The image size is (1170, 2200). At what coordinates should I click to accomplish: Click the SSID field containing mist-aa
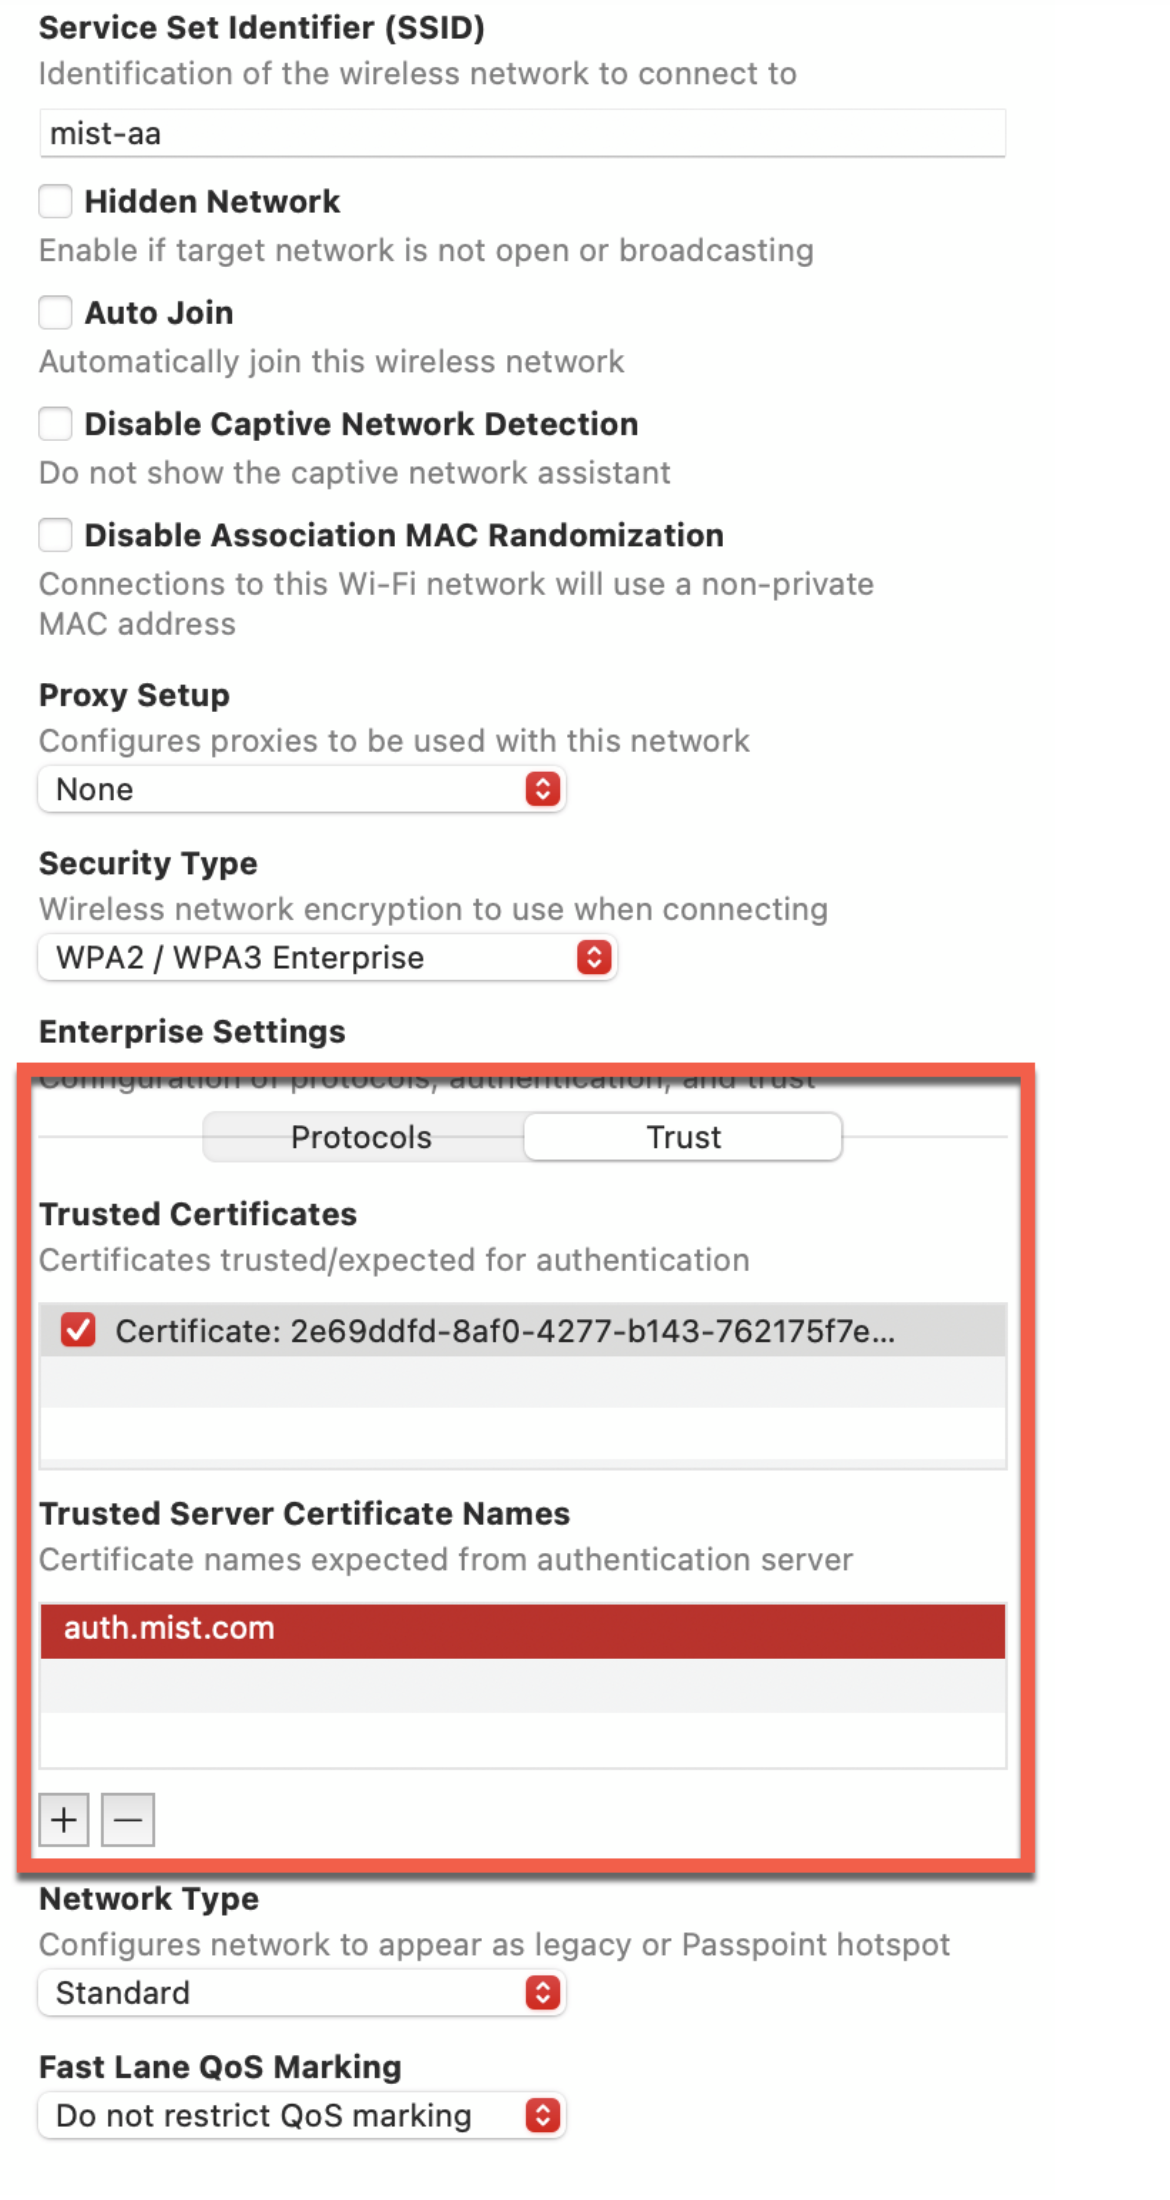(522, 133)
